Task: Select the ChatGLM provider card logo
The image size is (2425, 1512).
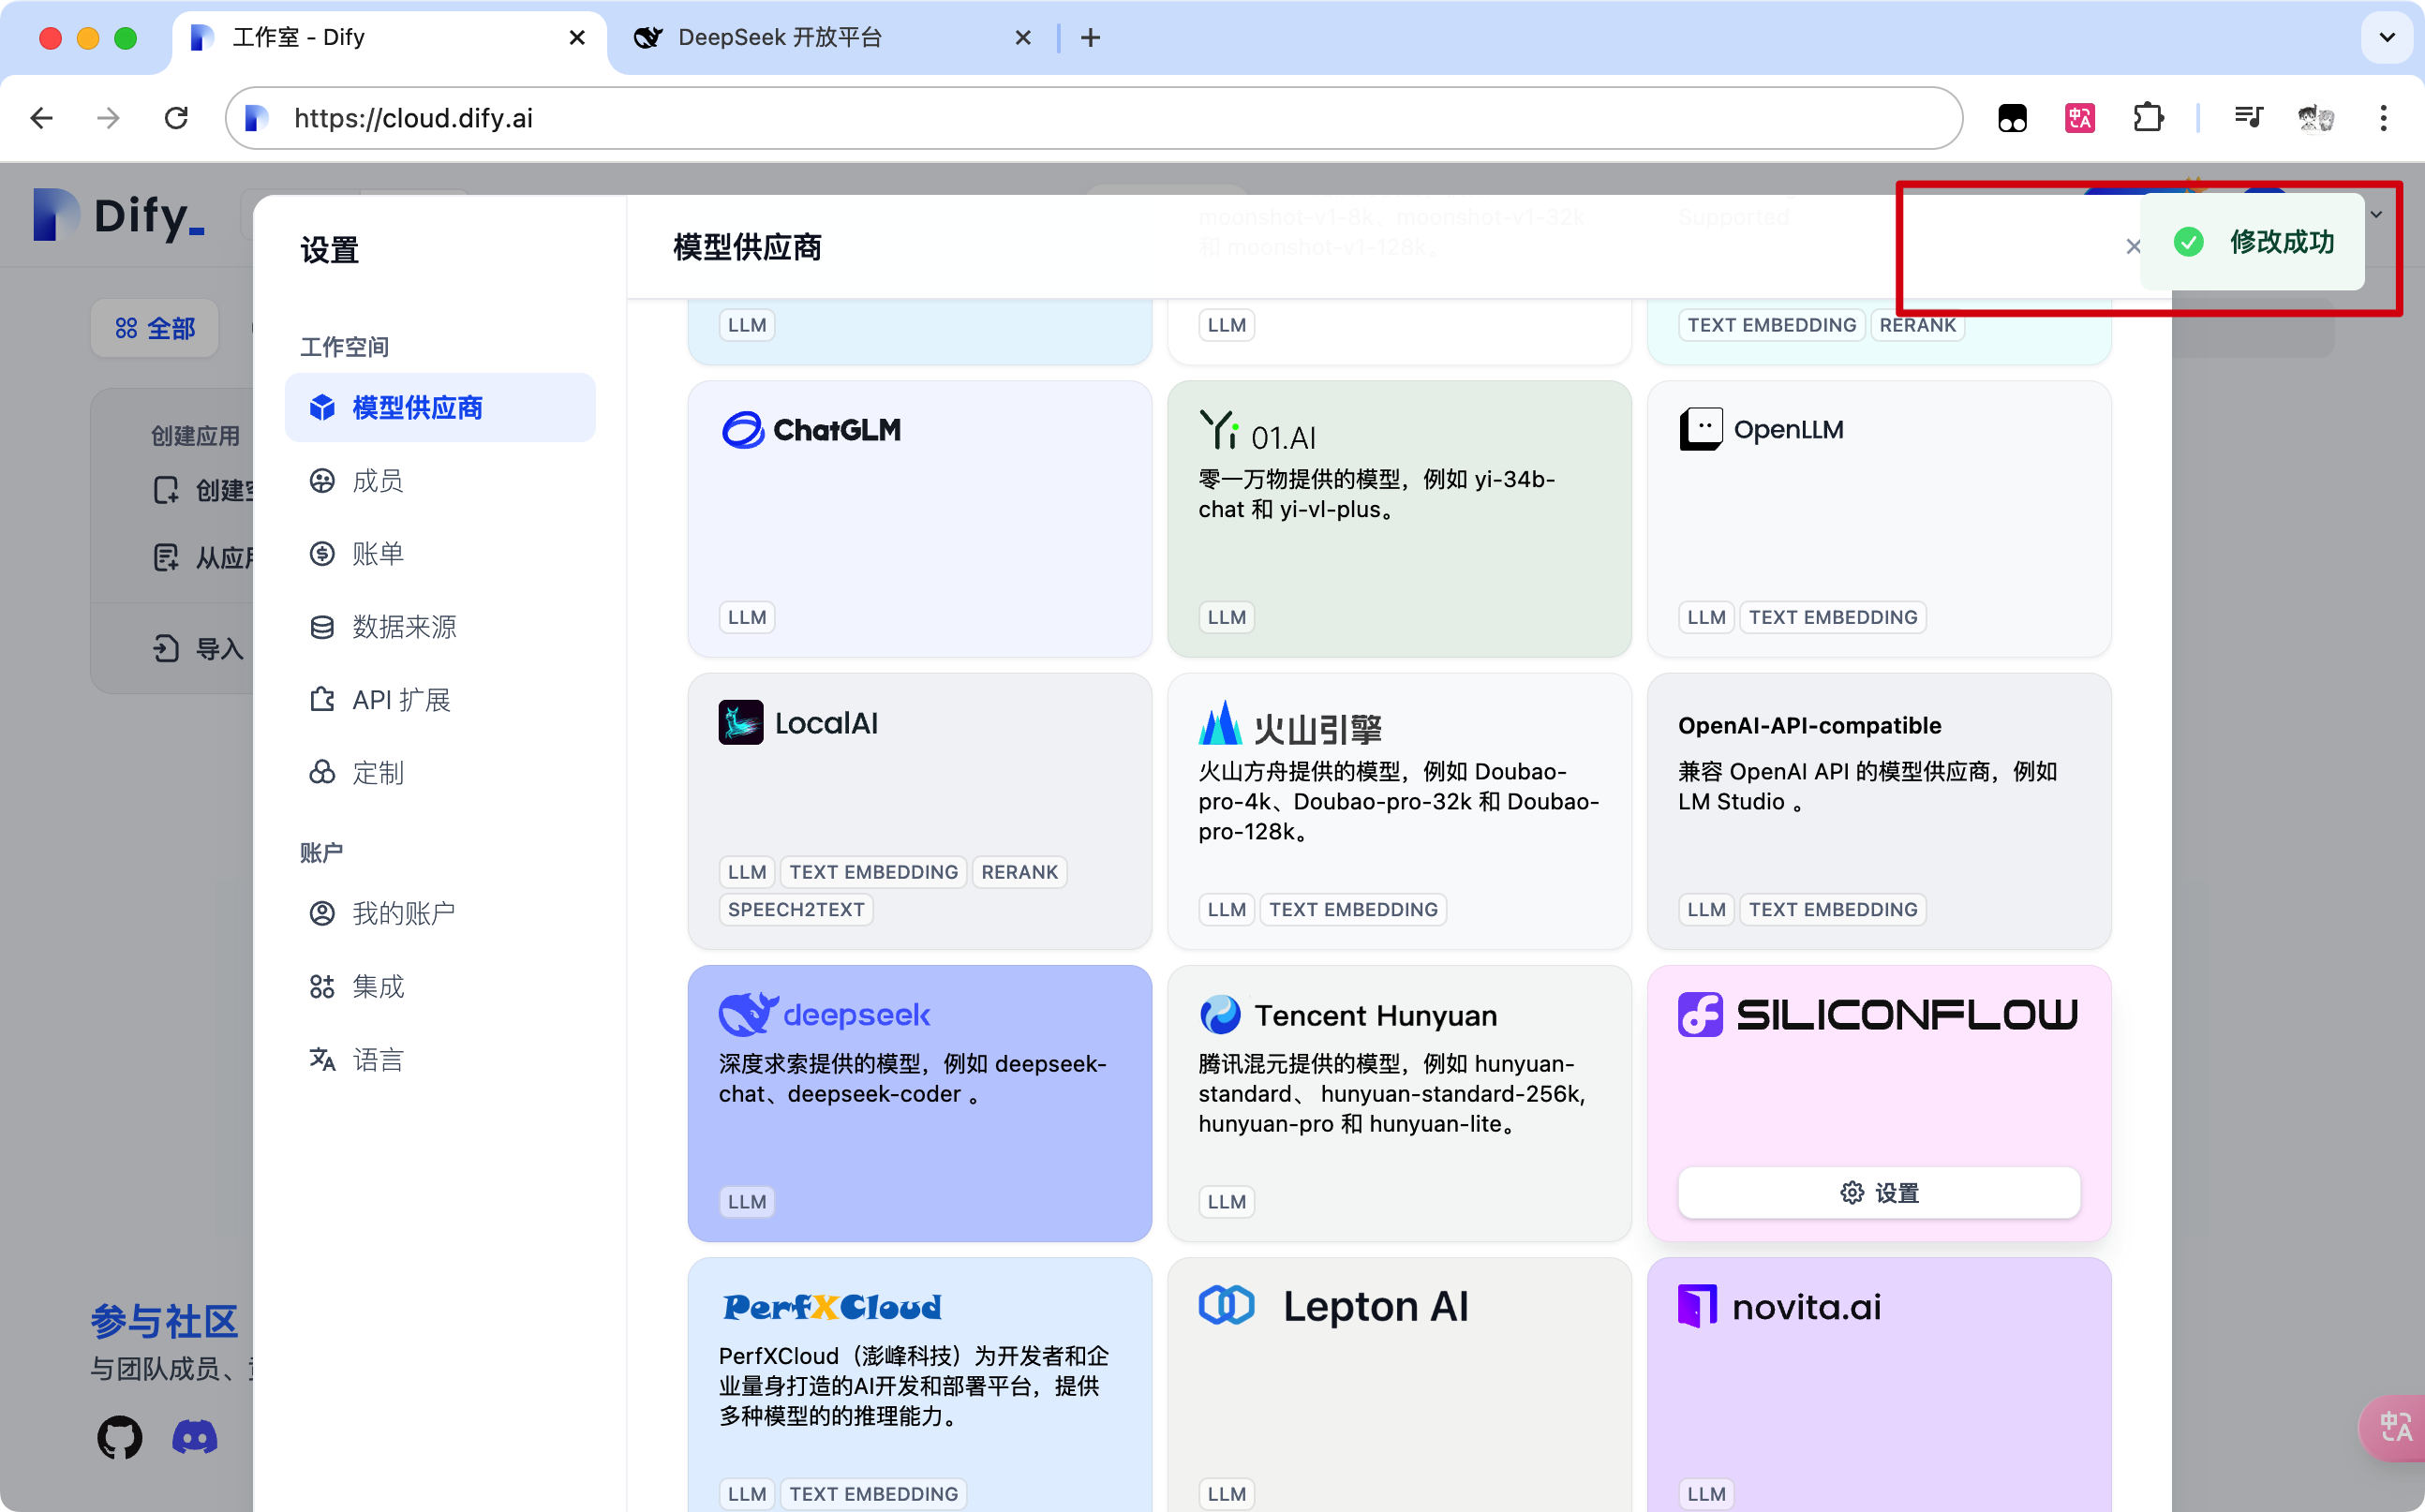Action: point(811,430)
